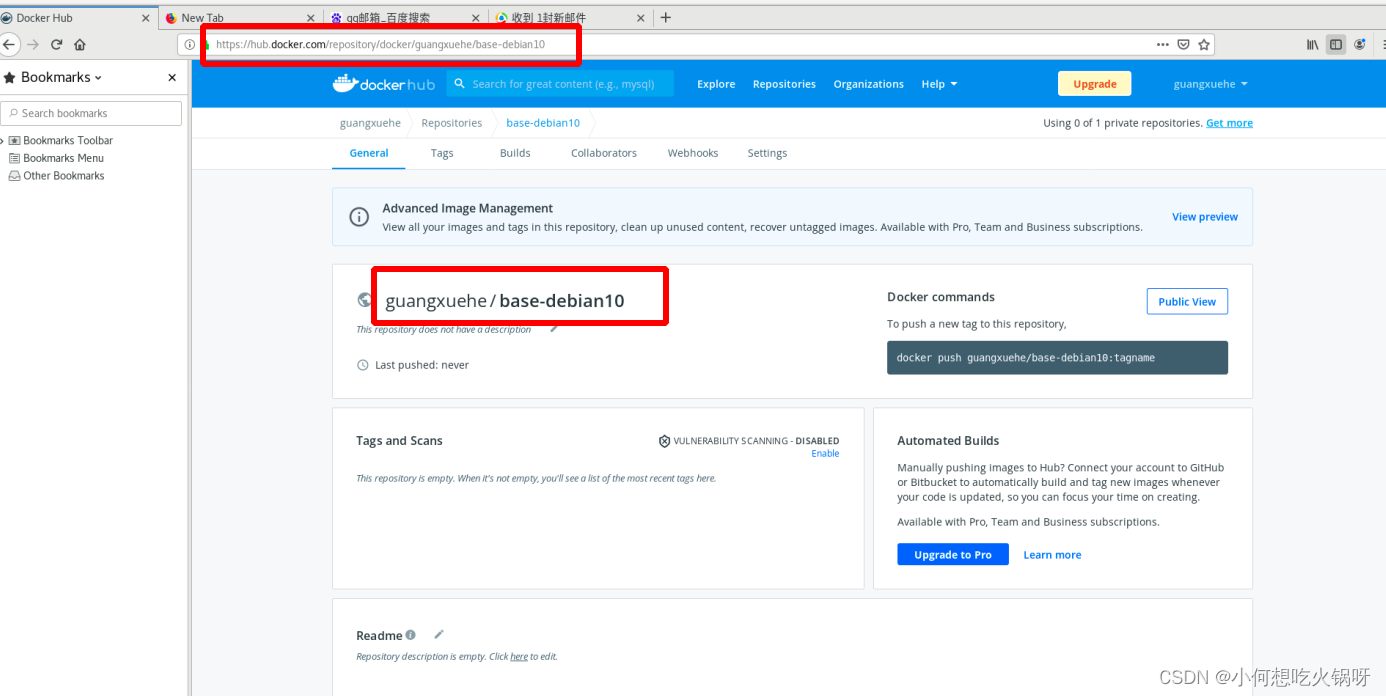Click the Learn more link
Viewport: 1386px width, 696px height.
pos(1052,555)
